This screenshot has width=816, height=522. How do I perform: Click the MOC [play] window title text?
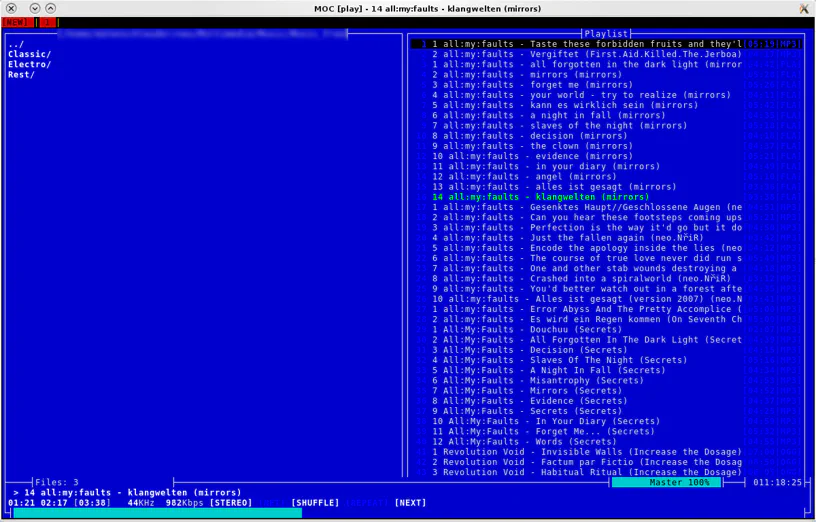(x=427, y=8)
